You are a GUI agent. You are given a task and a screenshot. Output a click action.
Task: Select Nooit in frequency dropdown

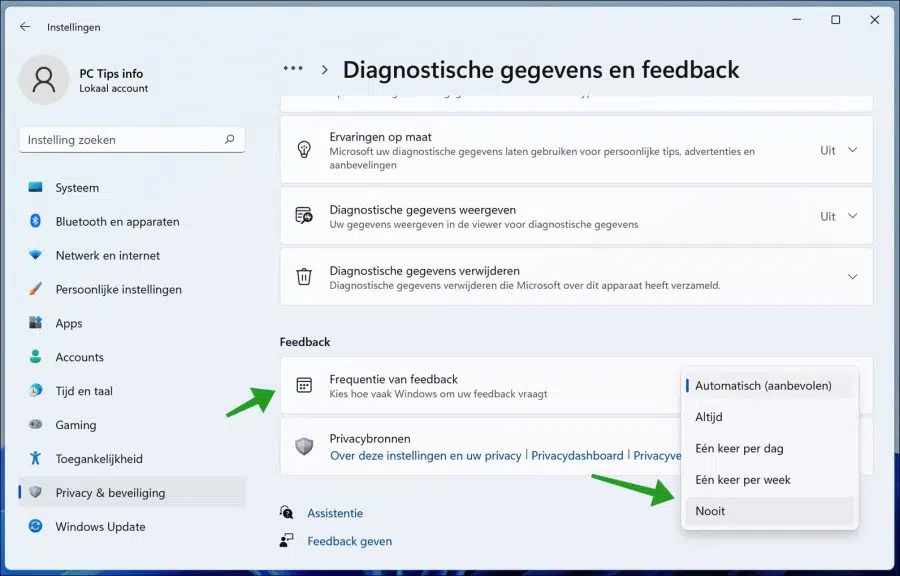[x=770, y=511]
